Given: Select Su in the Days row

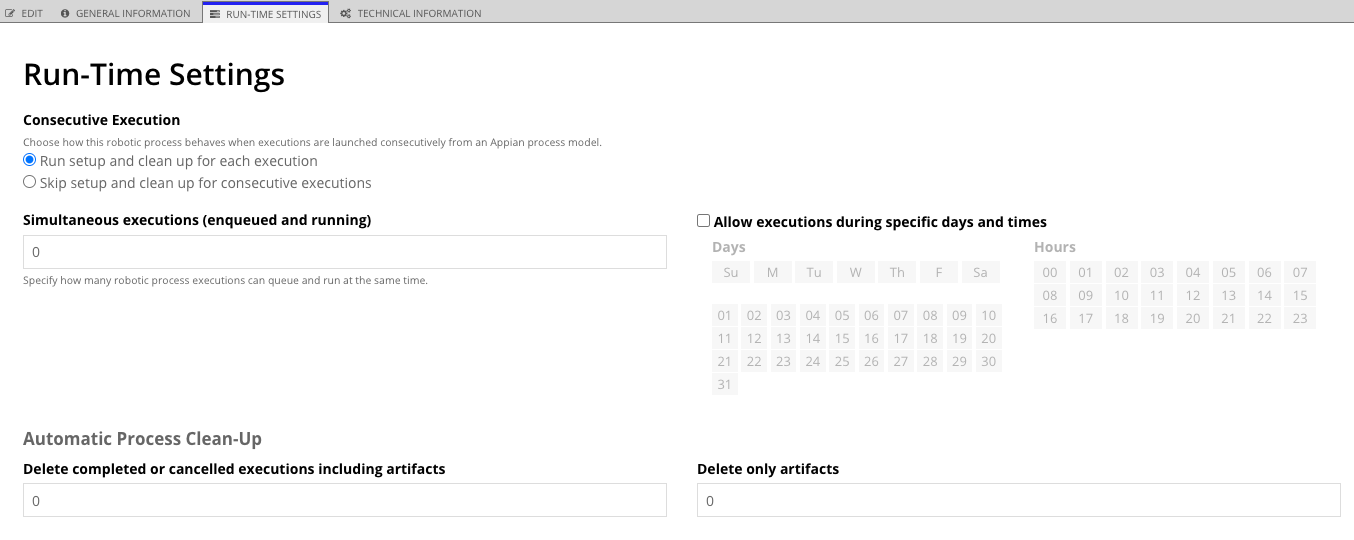Looking at the screenshot, I should pos(730,272).
